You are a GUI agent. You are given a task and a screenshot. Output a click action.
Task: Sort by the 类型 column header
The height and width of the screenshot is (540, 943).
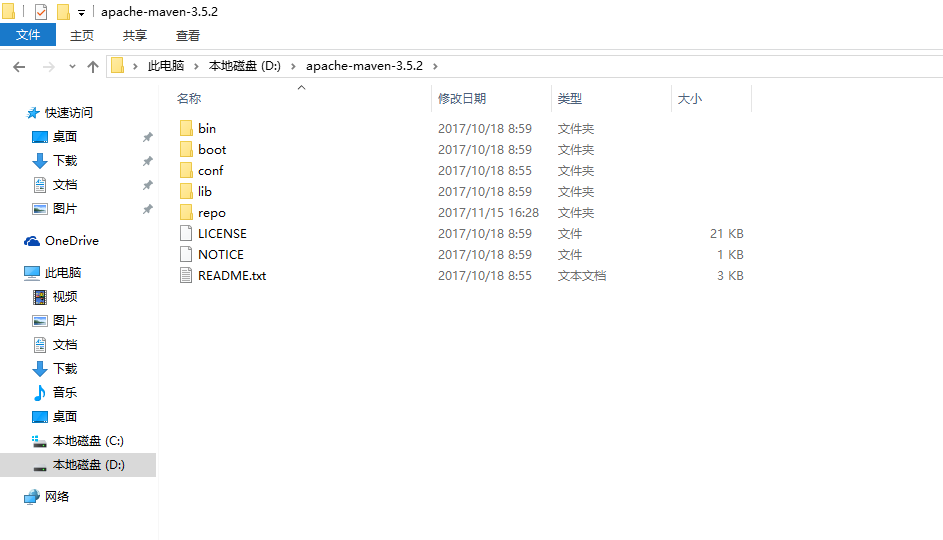(x=570, y=99)
